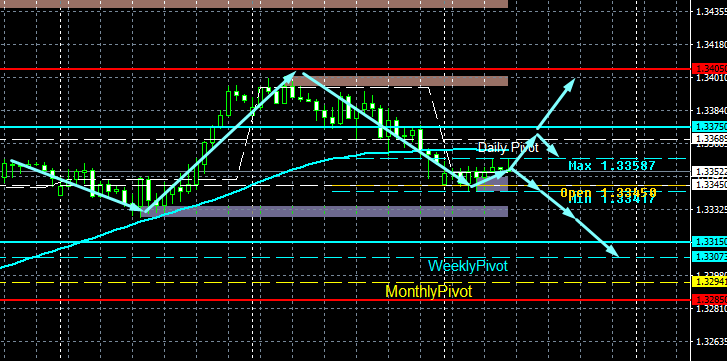Click the lowest downward forecast arrow tip
The height and width of the screenshot is (361, 727).
coord(614,253)
